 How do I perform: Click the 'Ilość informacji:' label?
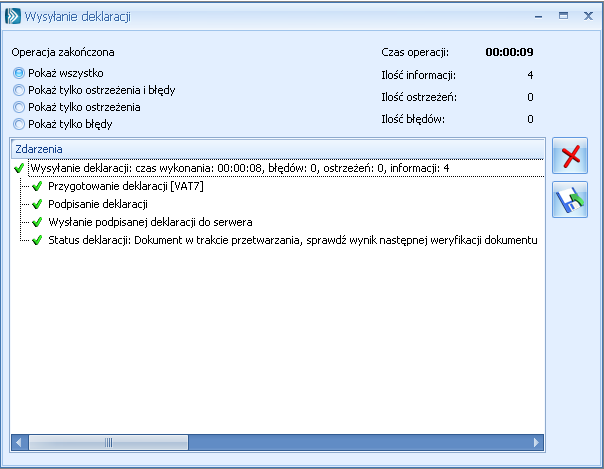pyautogui.click(x=419, y=75)
